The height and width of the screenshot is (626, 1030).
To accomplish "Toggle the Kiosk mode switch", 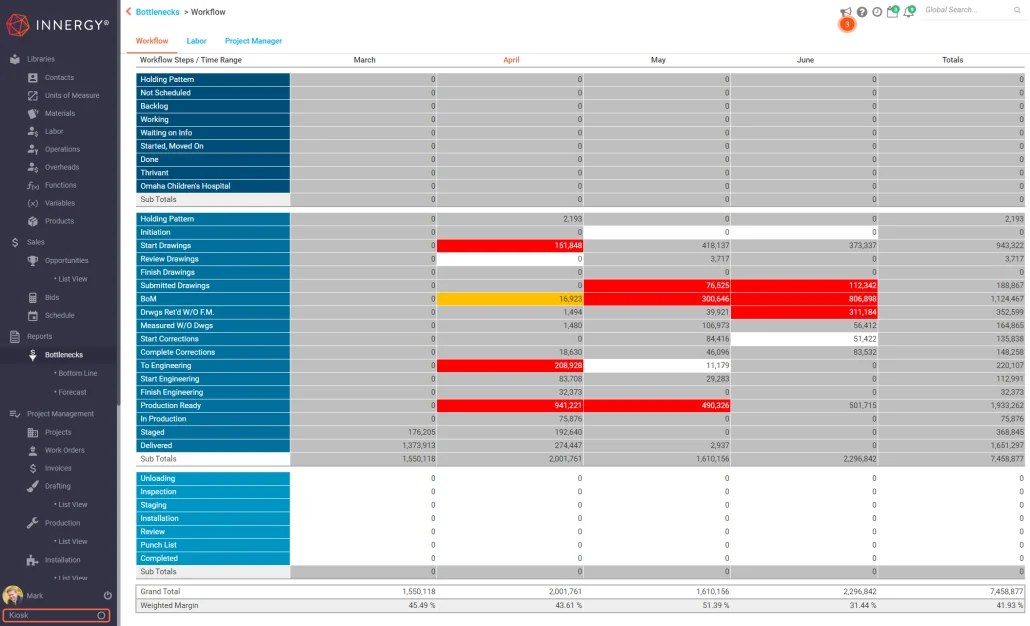I will 101,615.
